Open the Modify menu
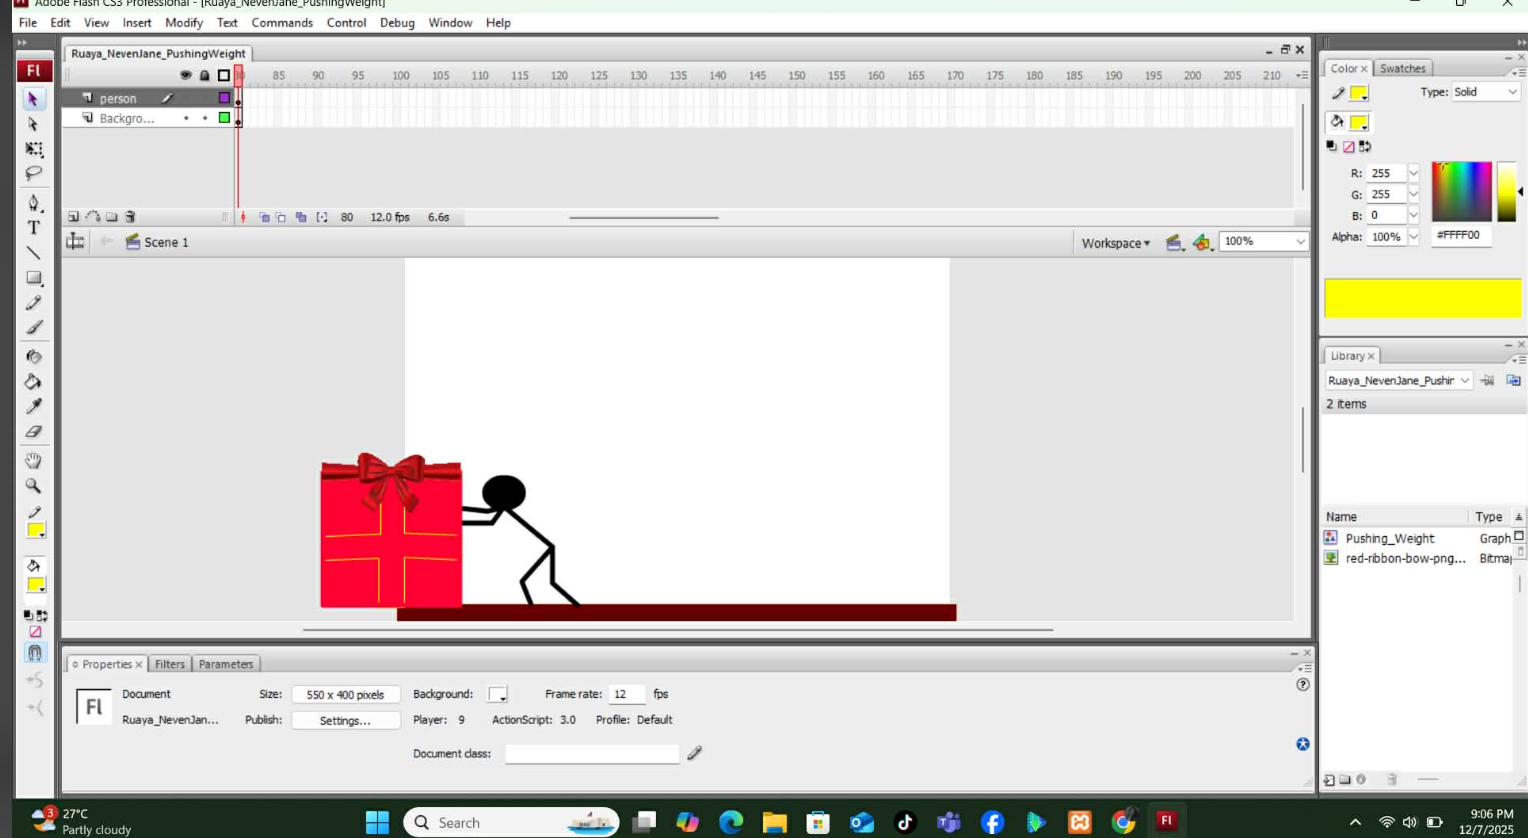Screen dimensions: 1528x838 point(183,22)
